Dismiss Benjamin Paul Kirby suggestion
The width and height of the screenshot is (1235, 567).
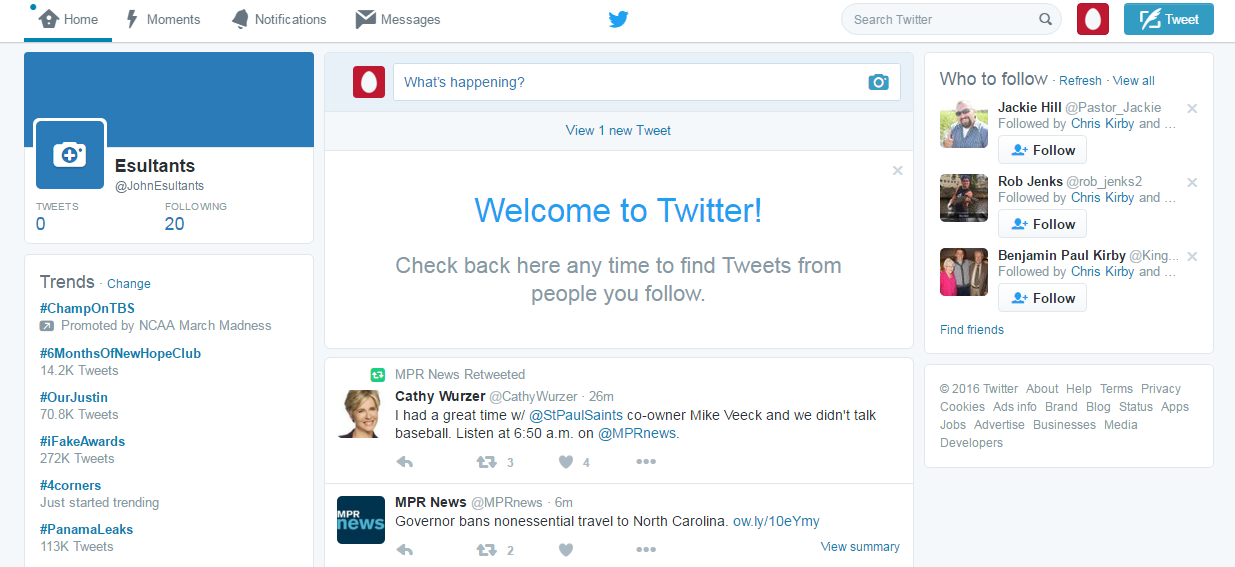pos(1192,256)
